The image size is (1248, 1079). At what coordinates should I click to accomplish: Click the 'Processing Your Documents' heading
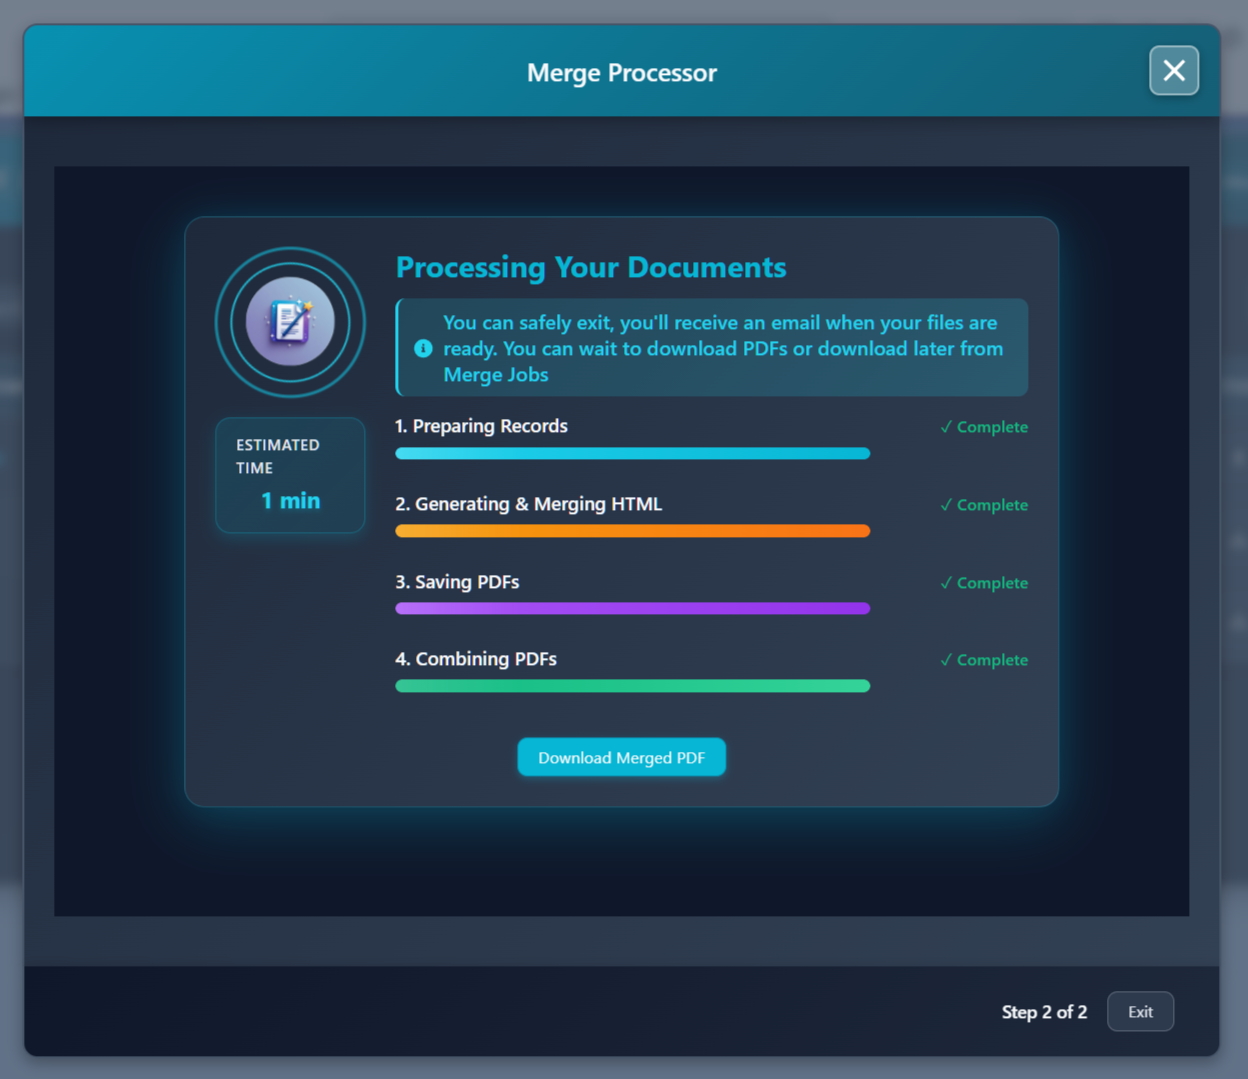(591, 267)
